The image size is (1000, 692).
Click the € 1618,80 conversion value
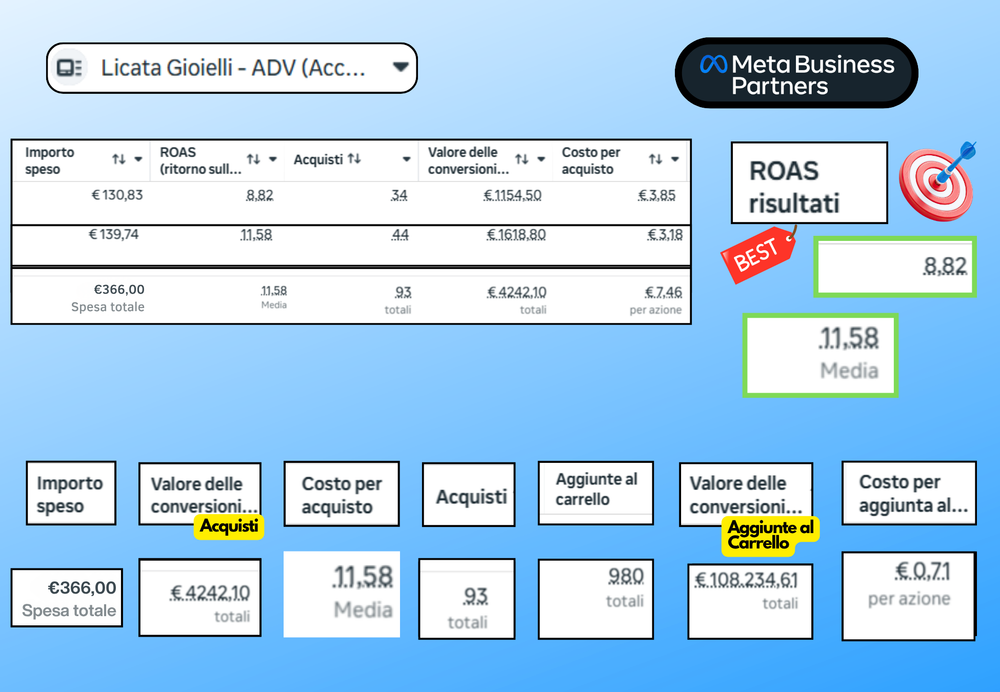coord(516,235)
